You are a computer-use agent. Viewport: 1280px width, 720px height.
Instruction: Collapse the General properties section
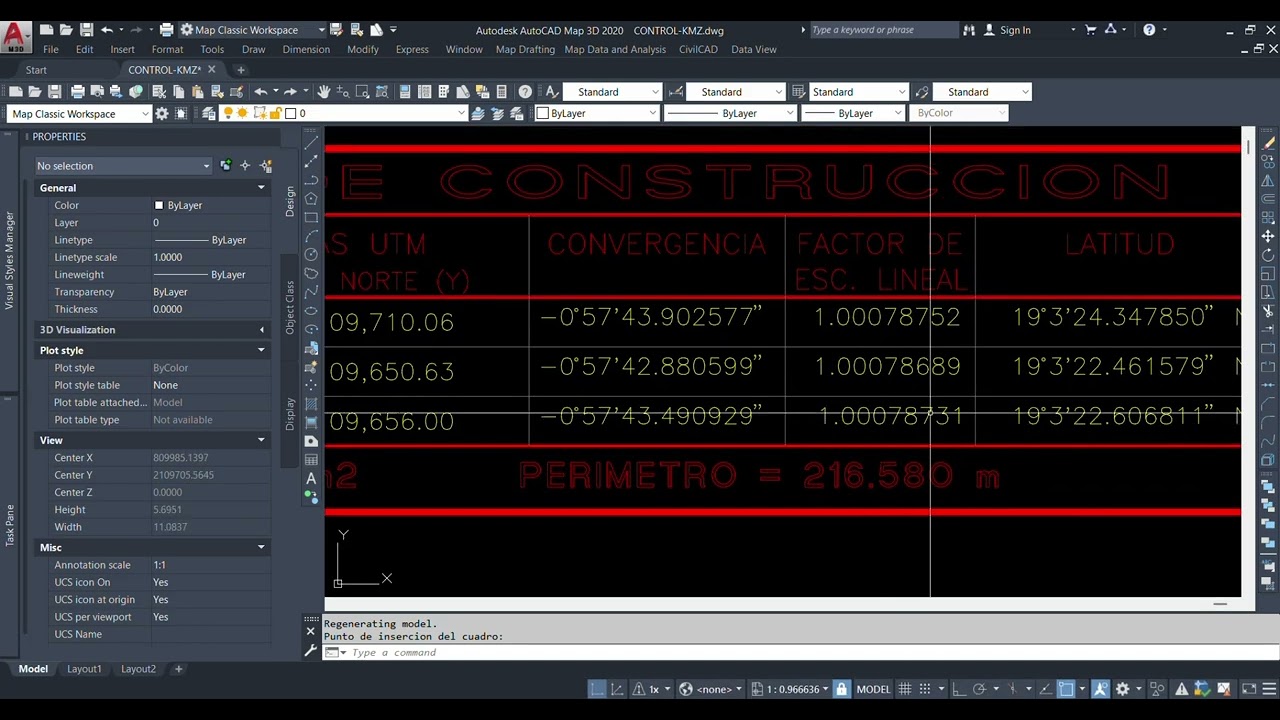click(x=261, y=188)
